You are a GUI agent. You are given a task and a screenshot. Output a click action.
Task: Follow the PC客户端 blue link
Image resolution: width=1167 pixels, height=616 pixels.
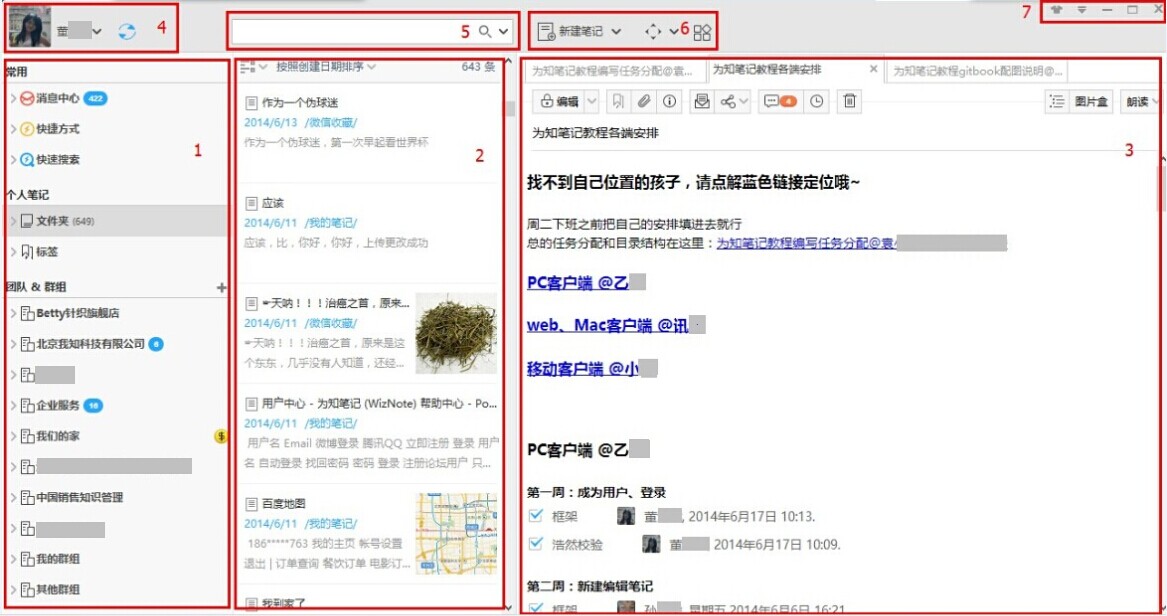point(578,282)
